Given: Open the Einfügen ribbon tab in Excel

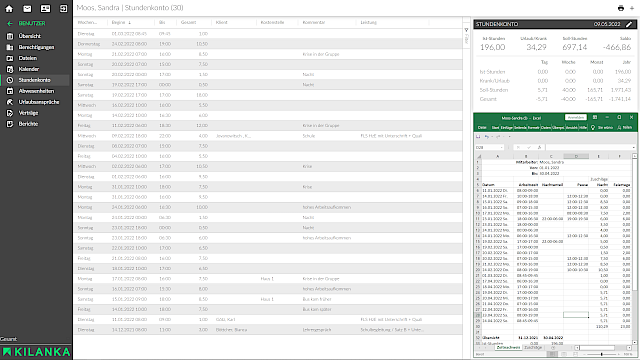Looking at the screenshot, I should pos(507,128).
